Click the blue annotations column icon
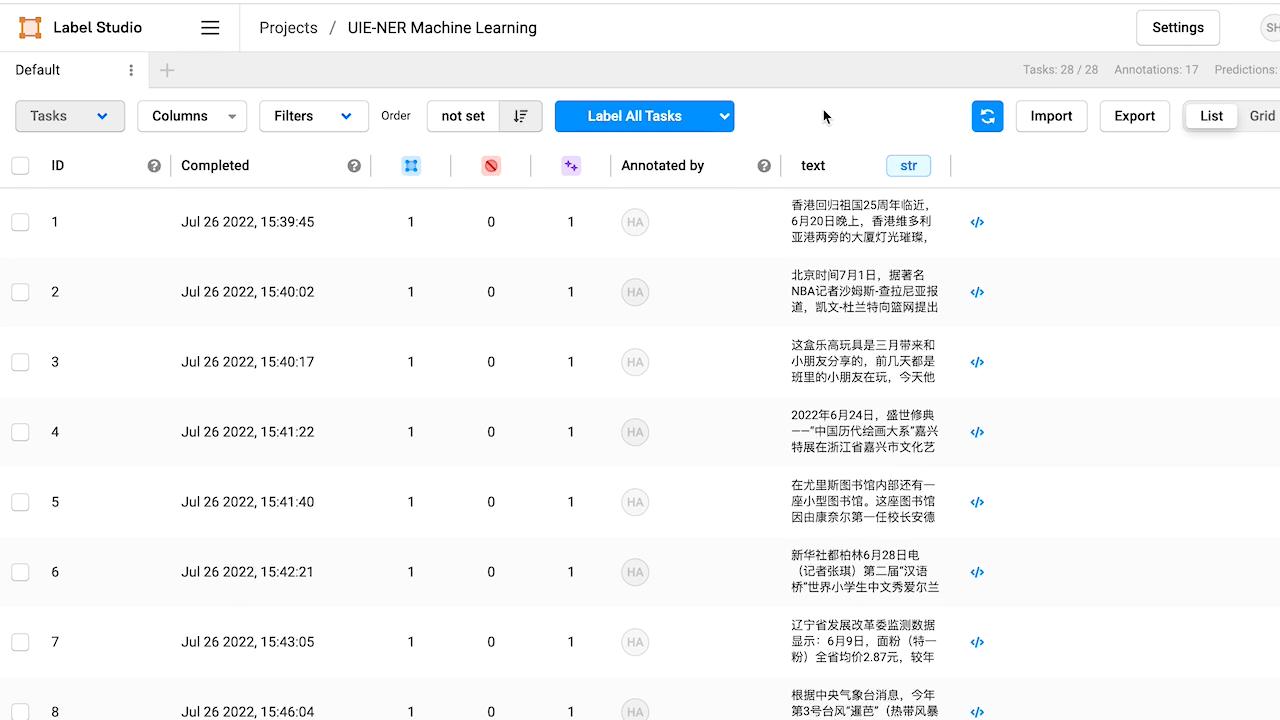 (411, 165)
